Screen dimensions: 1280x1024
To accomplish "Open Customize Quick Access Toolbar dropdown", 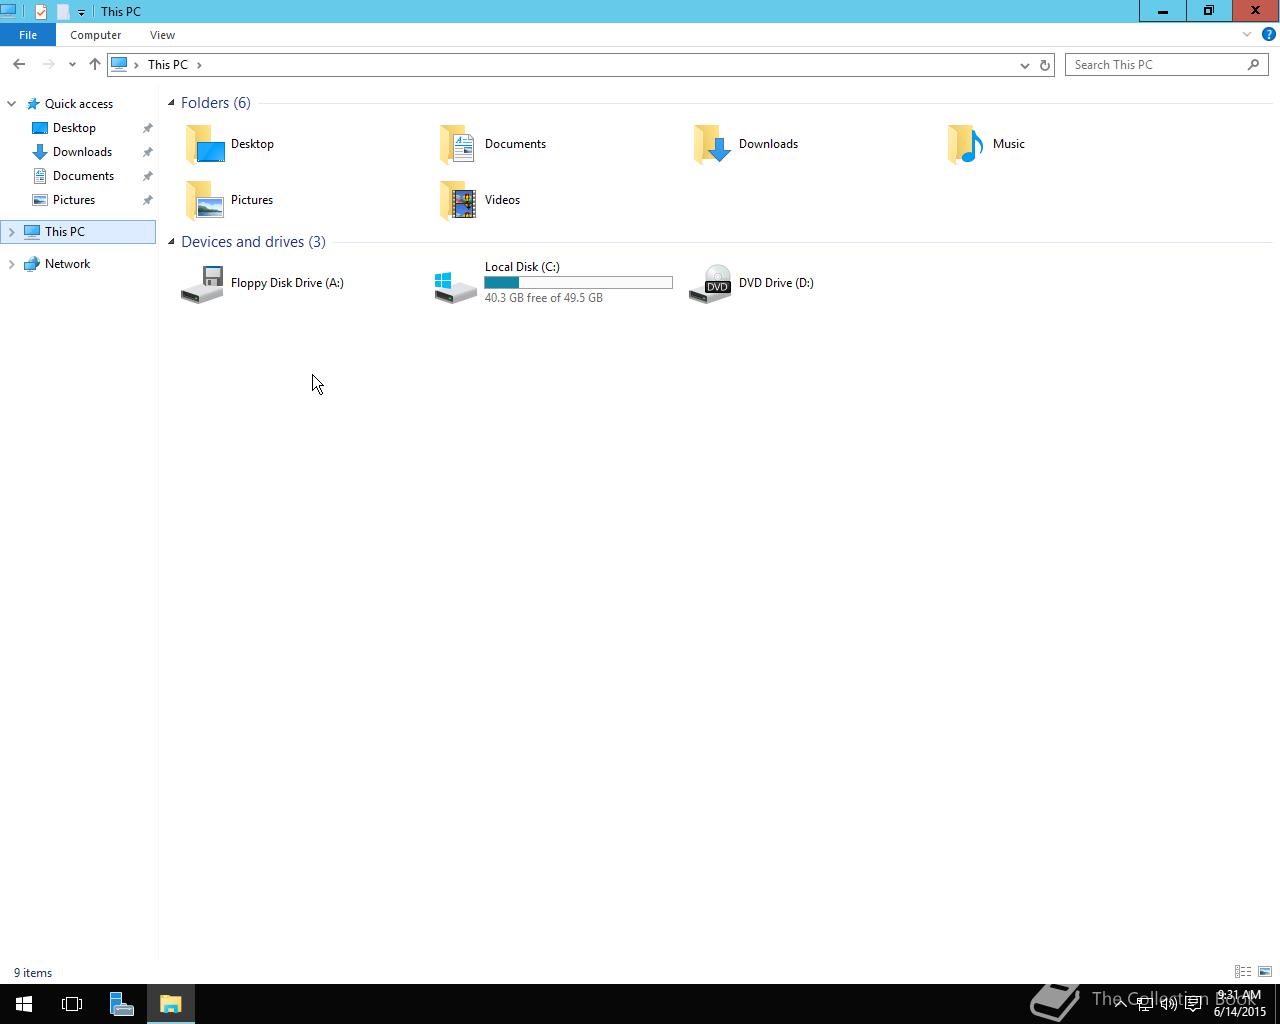I will point(82,13).
